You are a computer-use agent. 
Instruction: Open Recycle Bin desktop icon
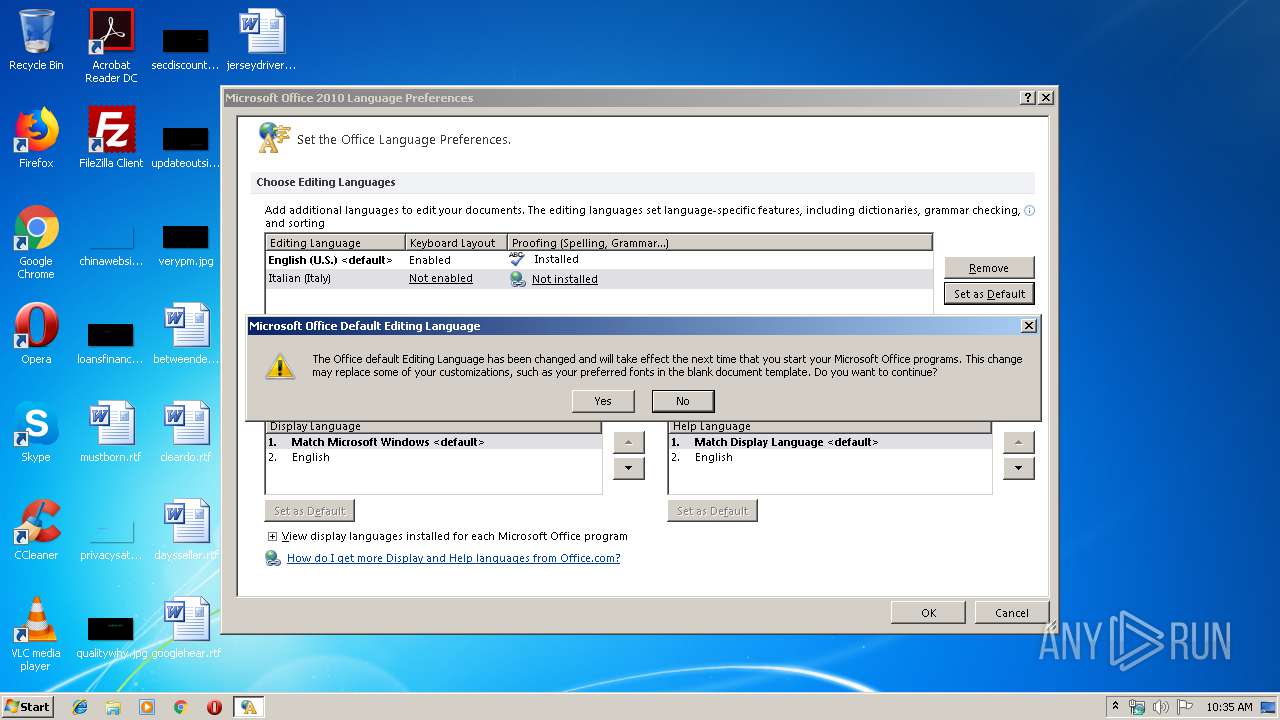pos(36,40)
